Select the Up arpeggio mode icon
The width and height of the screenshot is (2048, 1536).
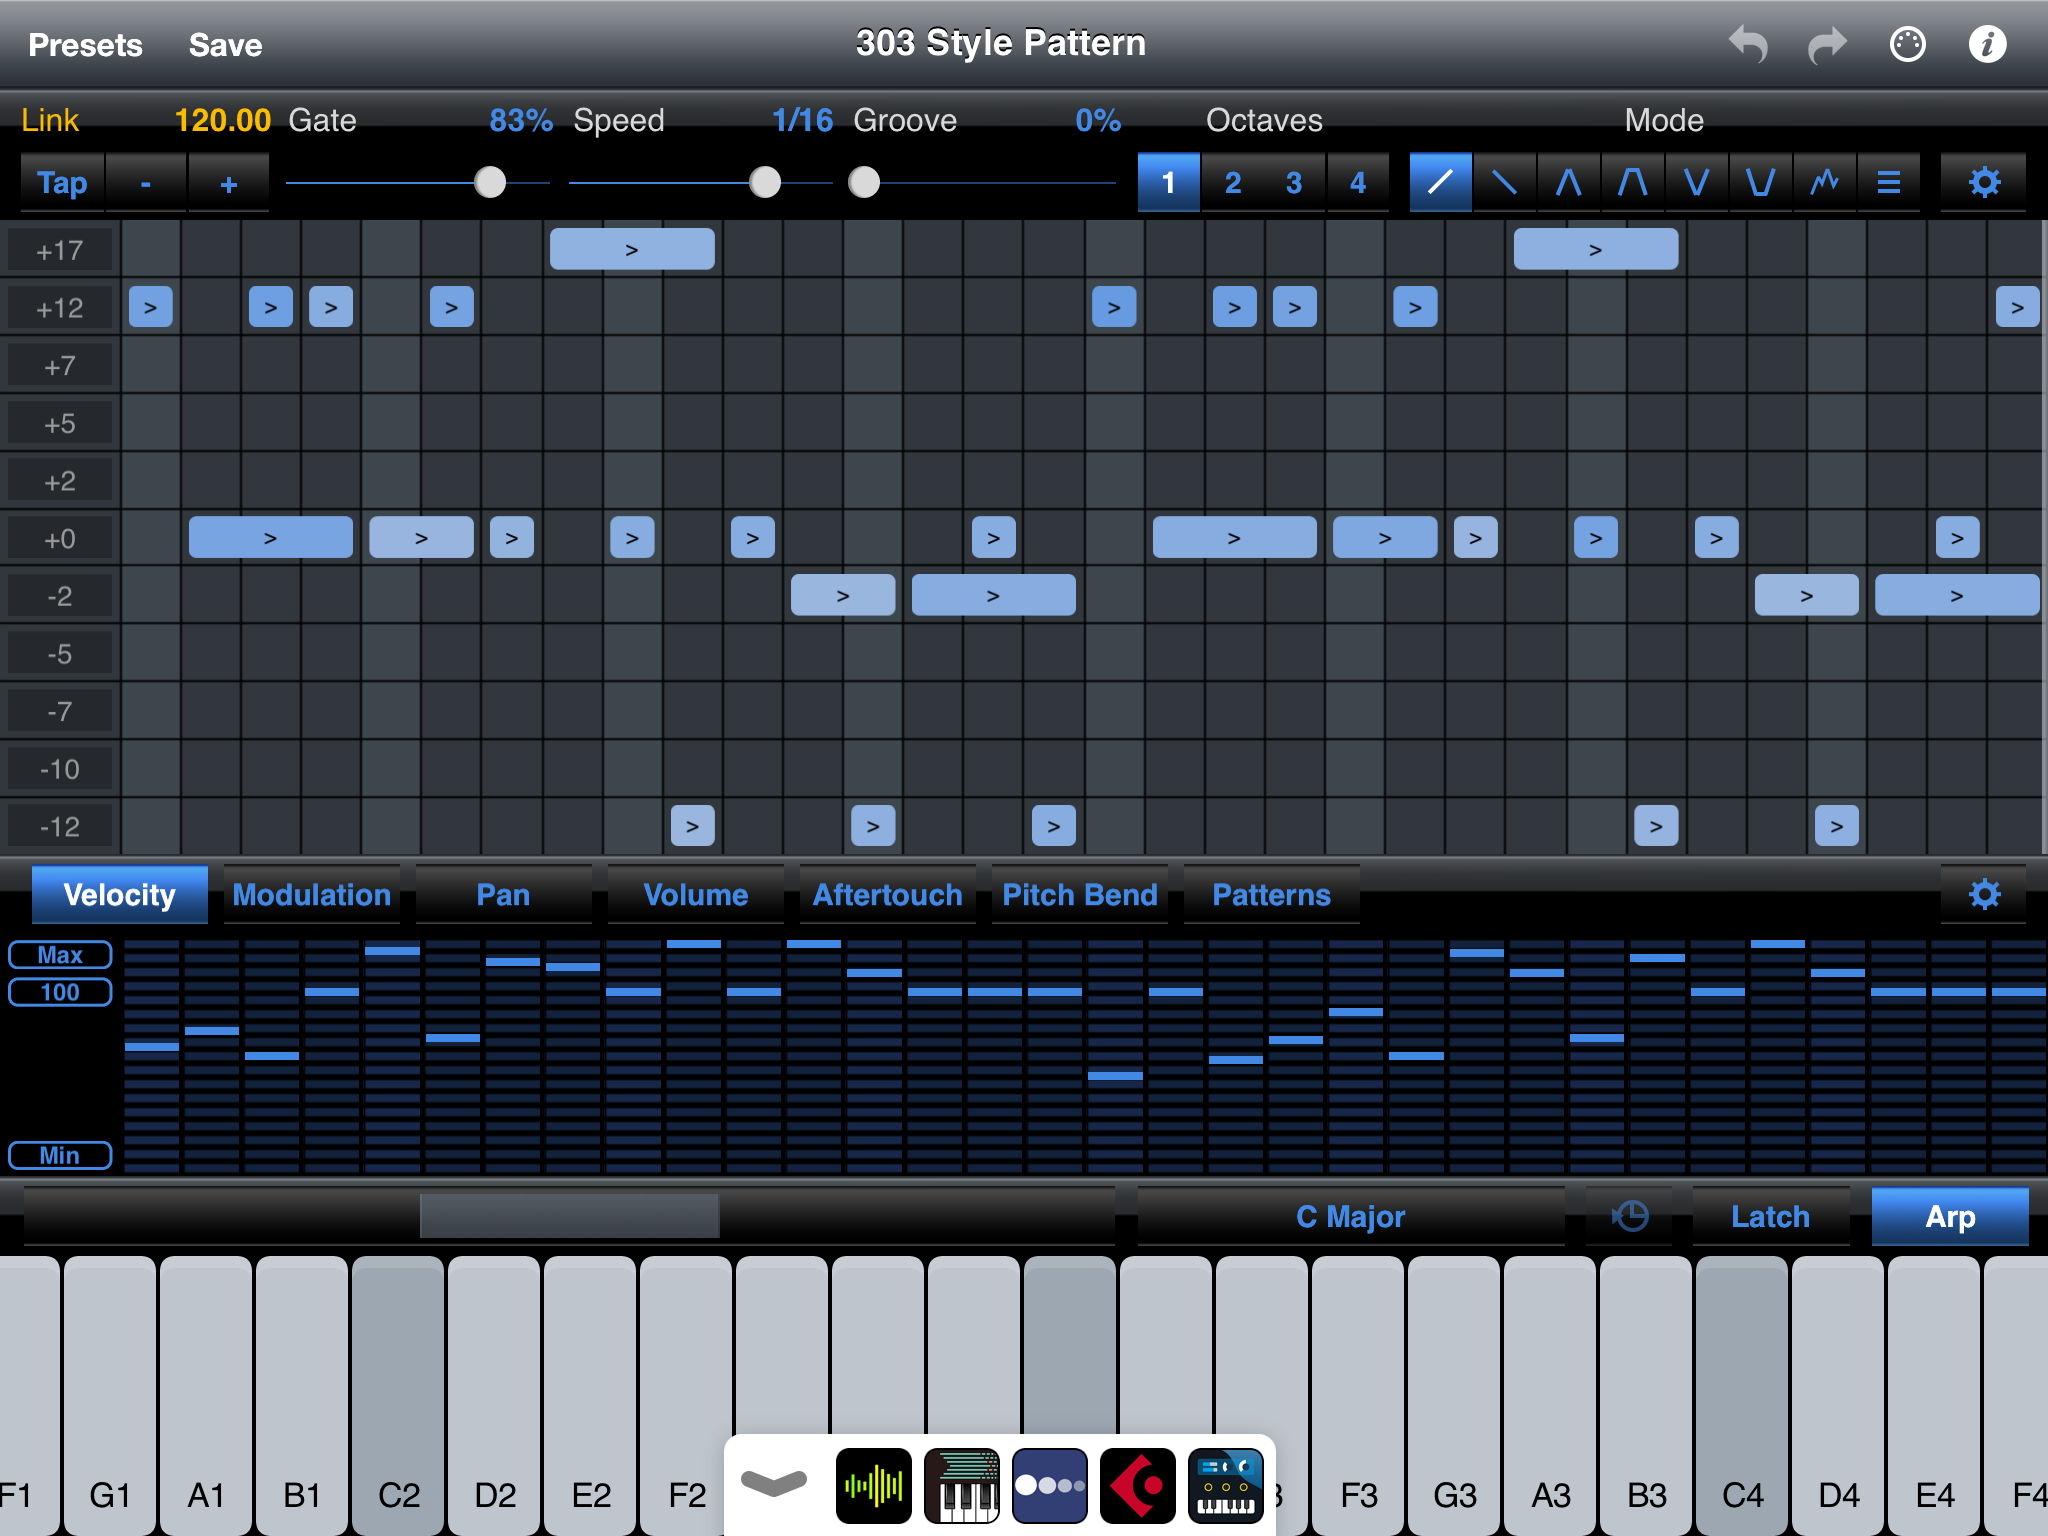(1440, 182)
